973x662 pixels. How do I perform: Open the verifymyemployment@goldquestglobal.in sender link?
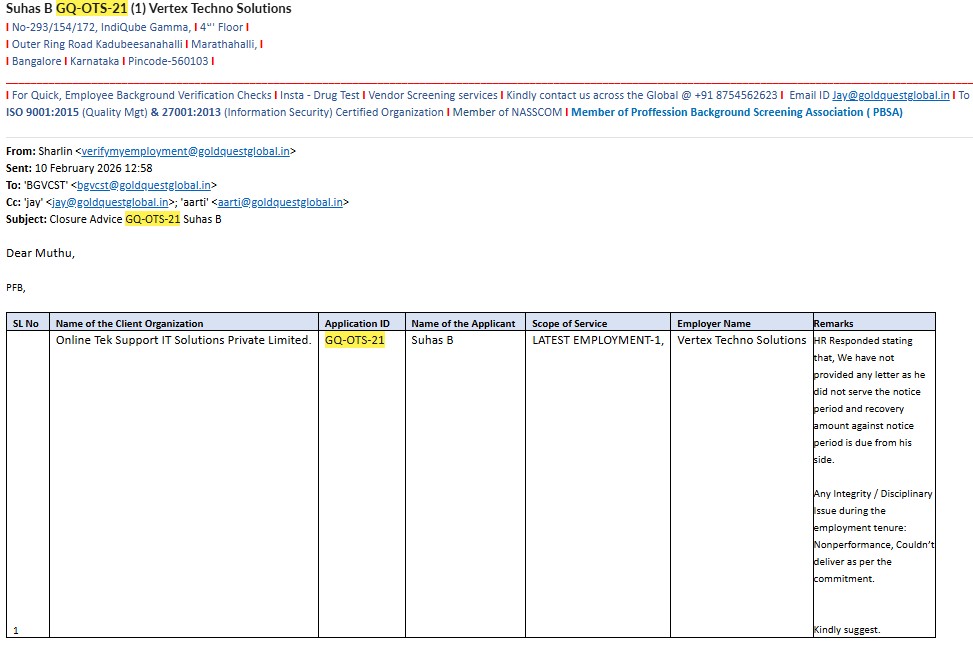pyautogui.click(x=186, y=151)
